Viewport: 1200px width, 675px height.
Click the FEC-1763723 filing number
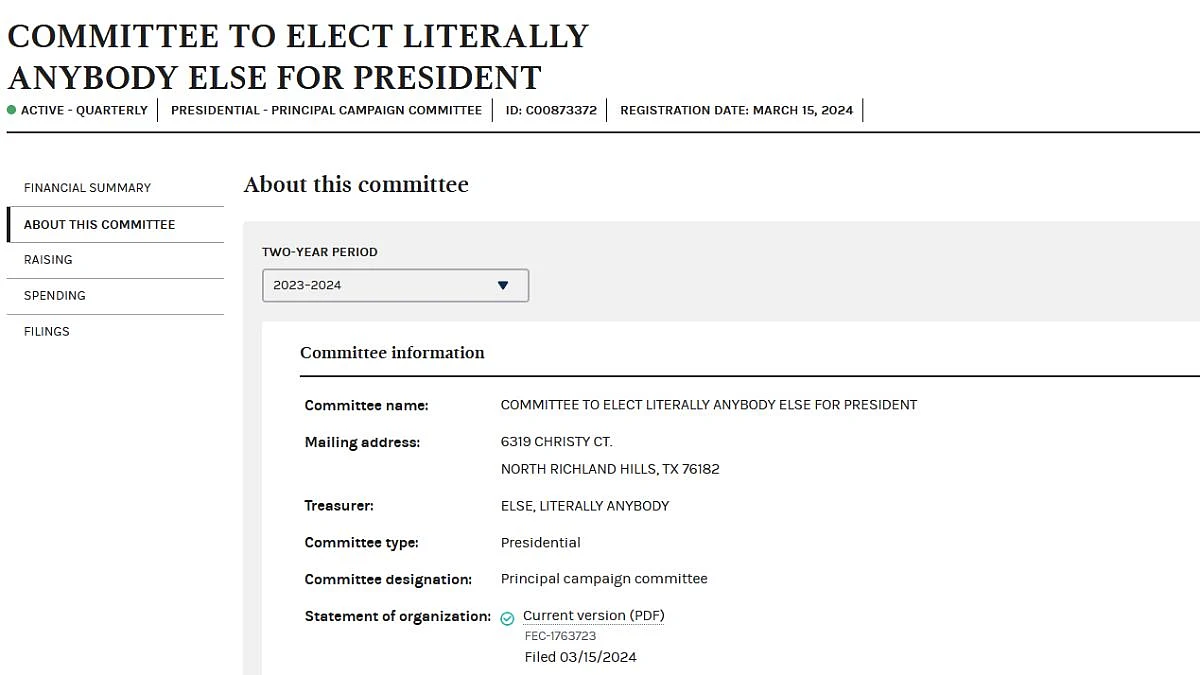point(560,636)
